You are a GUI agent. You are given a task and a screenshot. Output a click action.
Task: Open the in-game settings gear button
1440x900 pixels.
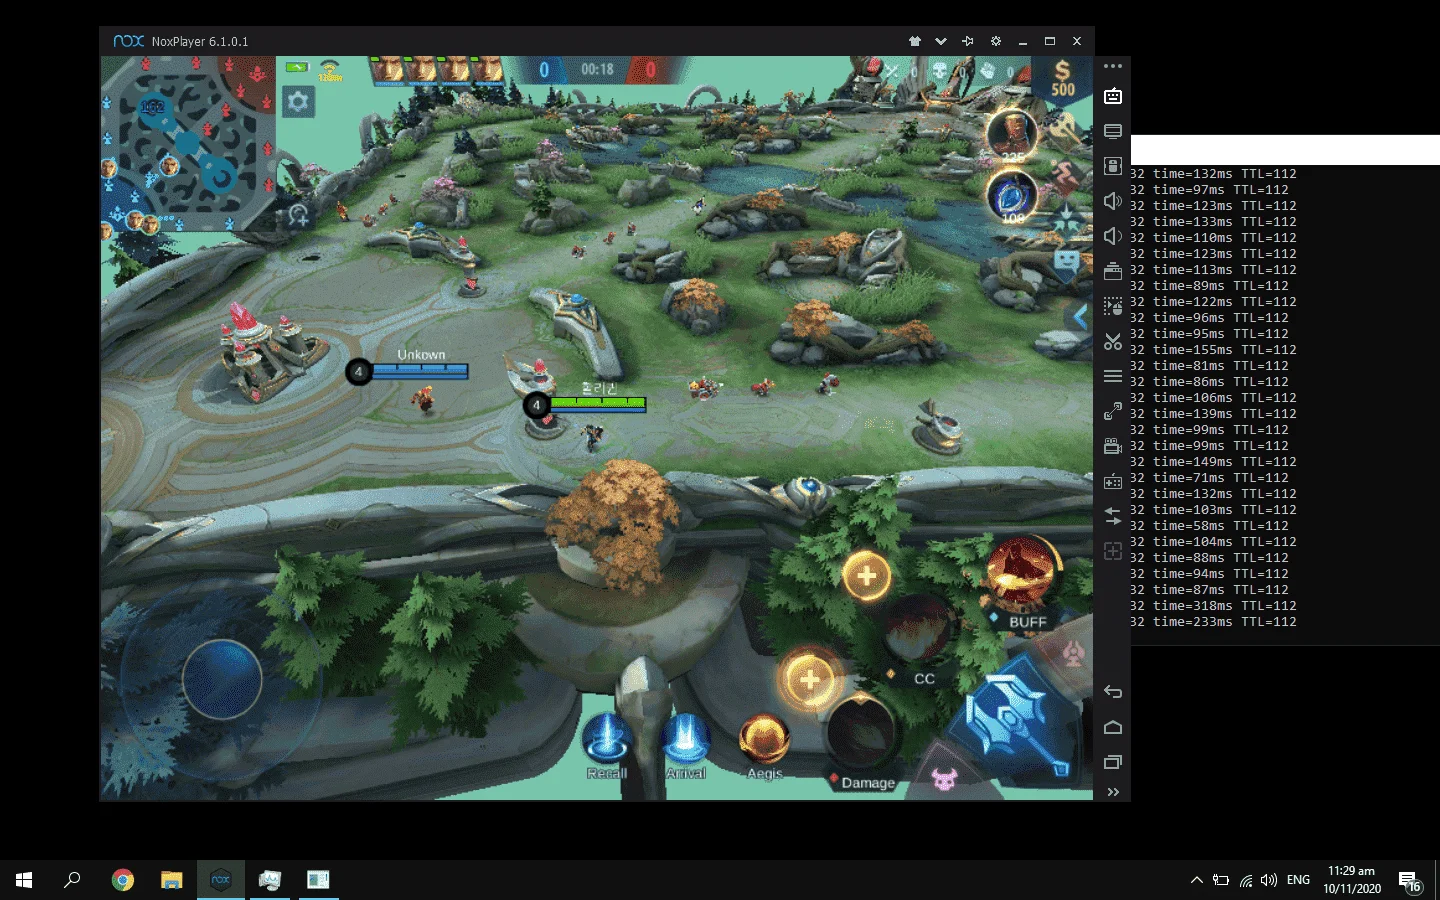pos(298,101)
